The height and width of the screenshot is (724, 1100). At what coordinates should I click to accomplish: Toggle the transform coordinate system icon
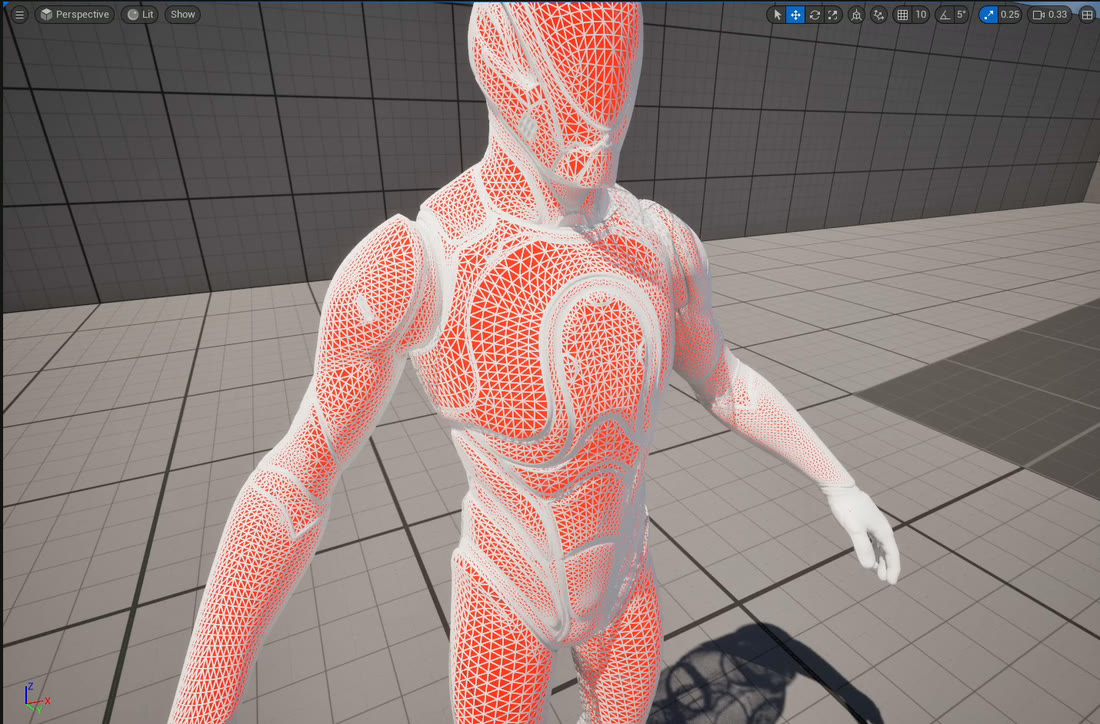coord(856,14)
